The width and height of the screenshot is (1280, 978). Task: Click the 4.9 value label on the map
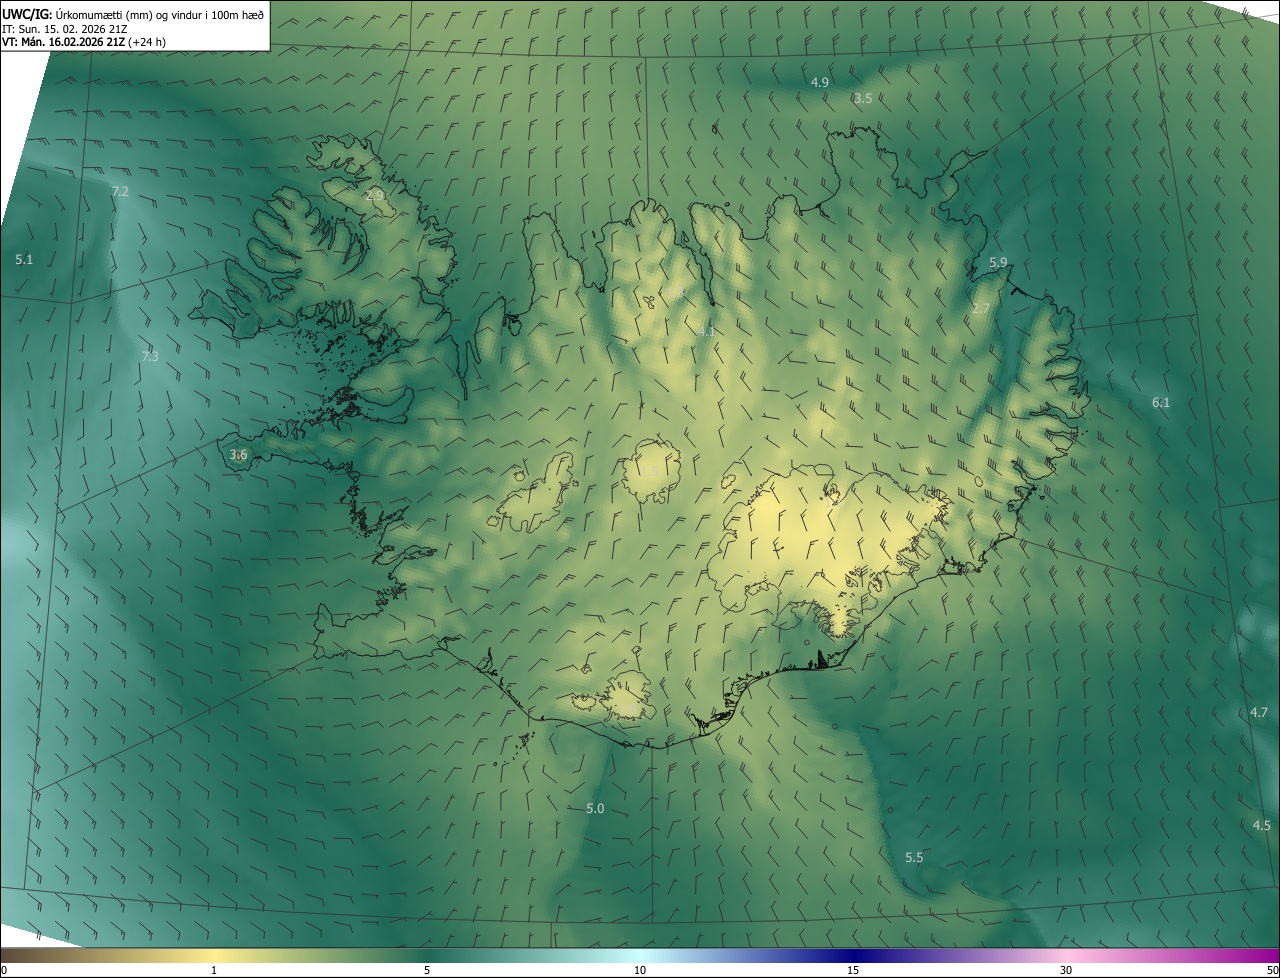[x=820, y=82]
